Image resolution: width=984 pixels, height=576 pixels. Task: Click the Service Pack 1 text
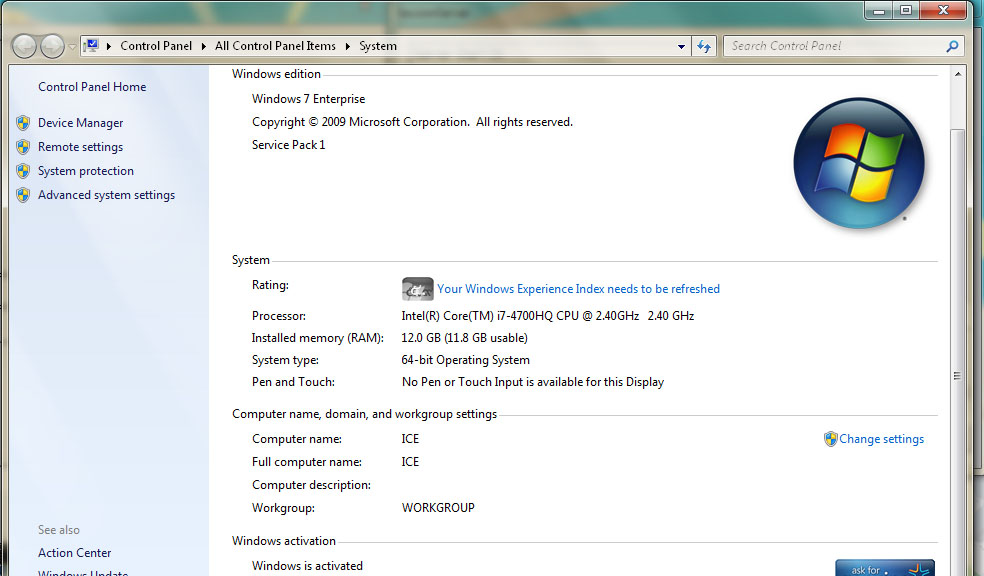[x=289, y=145]
